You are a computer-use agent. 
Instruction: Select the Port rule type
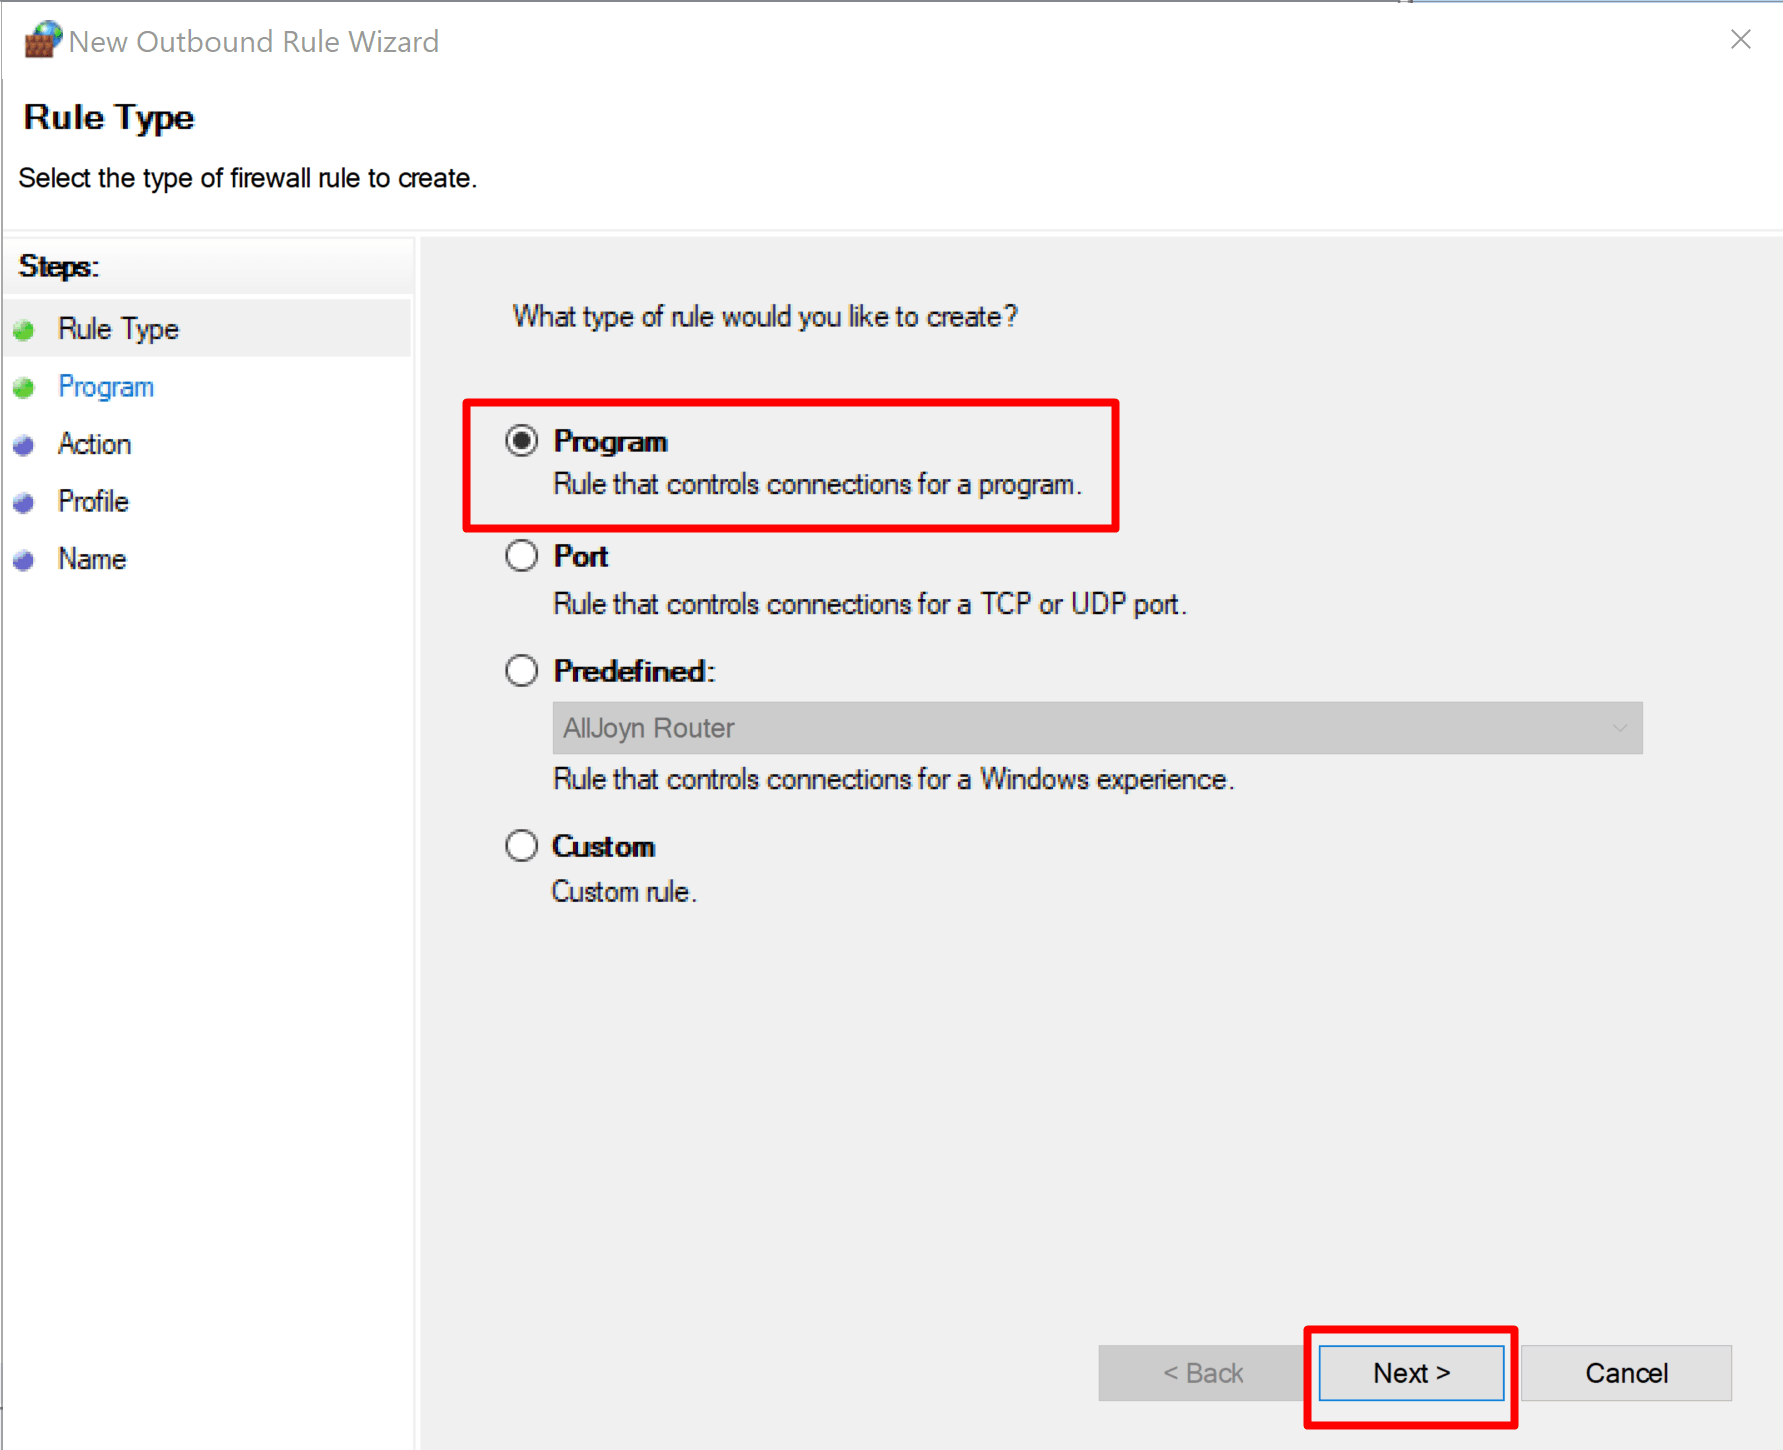(521, 556)
